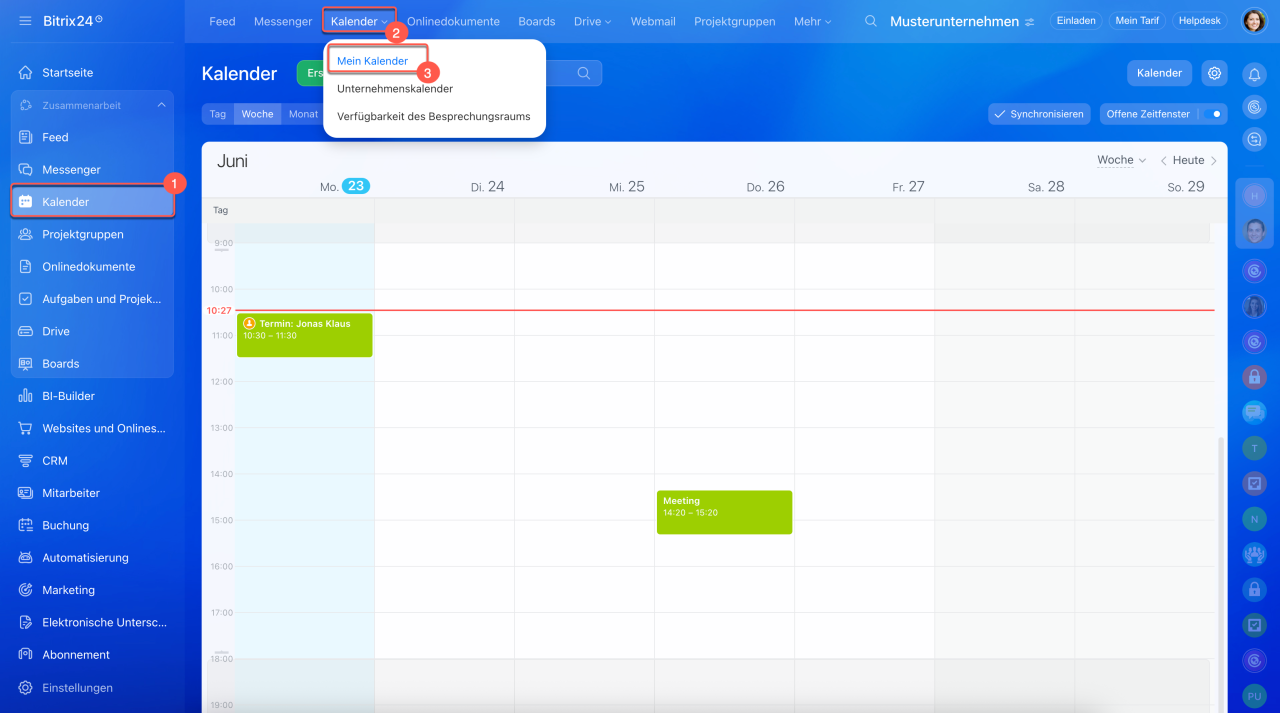Screen dimensions: 1280x713
Task: Open Feed in the top navigation
Action: 222,21
